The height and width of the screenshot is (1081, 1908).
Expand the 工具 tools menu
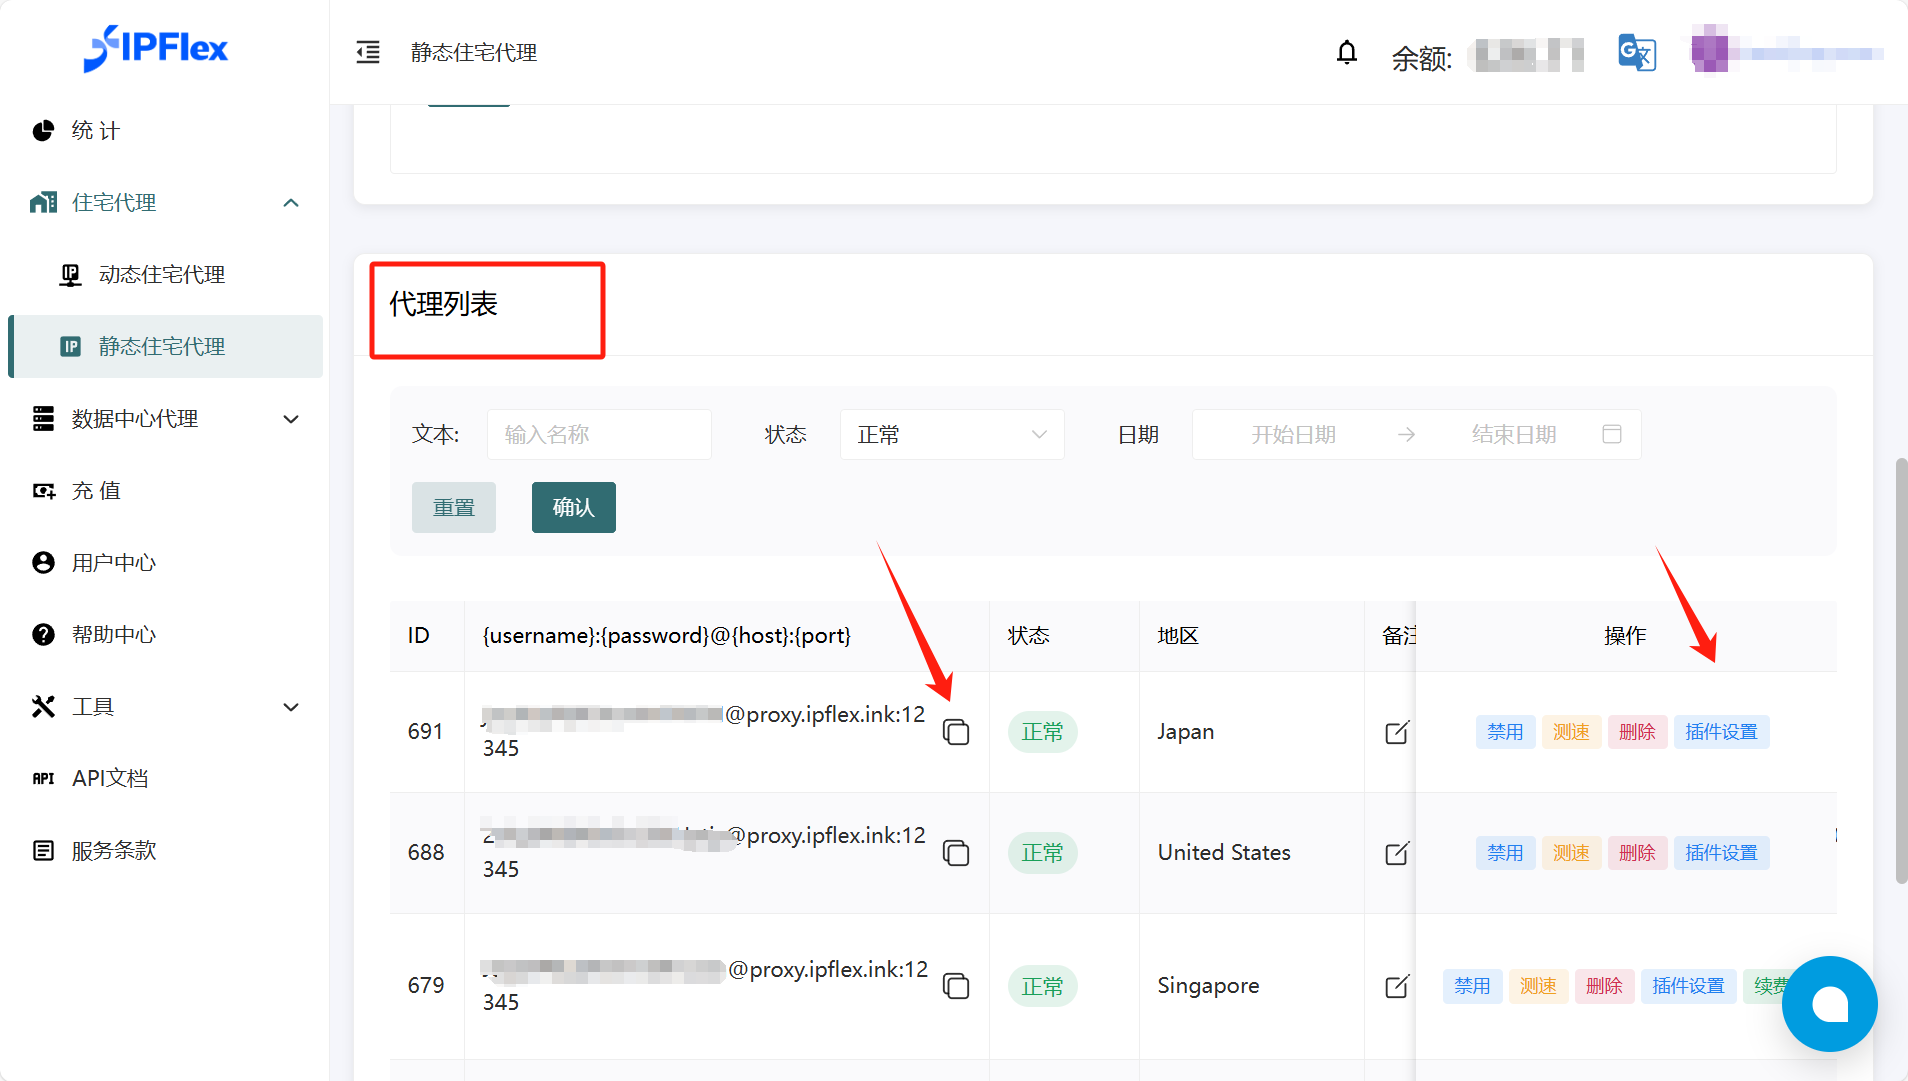(x=165, y=707)
